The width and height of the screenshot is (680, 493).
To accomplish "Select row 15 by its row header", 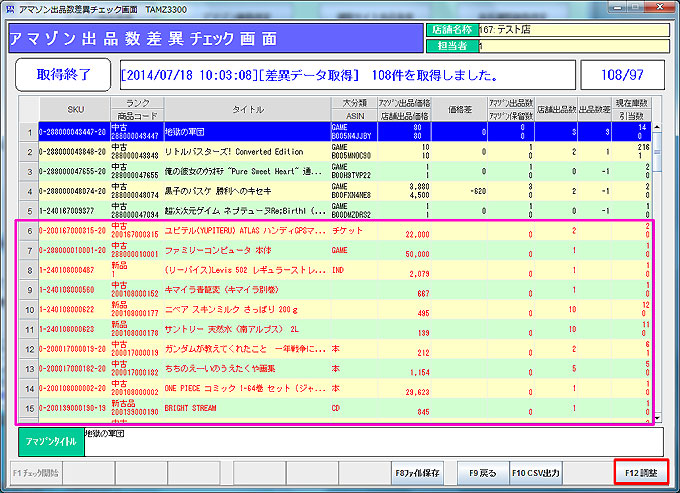I will [x=29, y=407].
